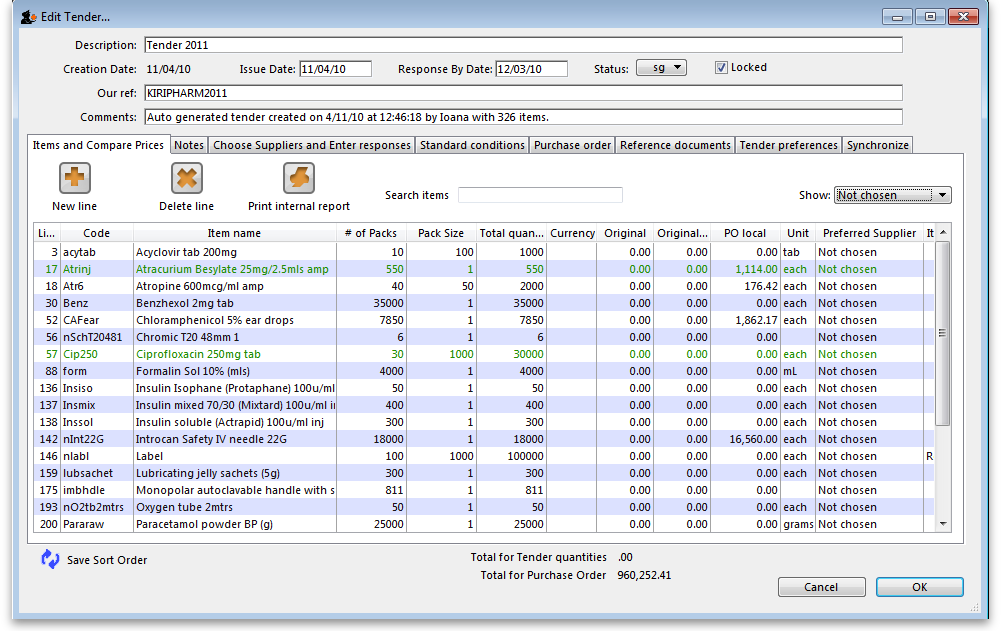Click the Delete line cross icon

pos(186,179)
